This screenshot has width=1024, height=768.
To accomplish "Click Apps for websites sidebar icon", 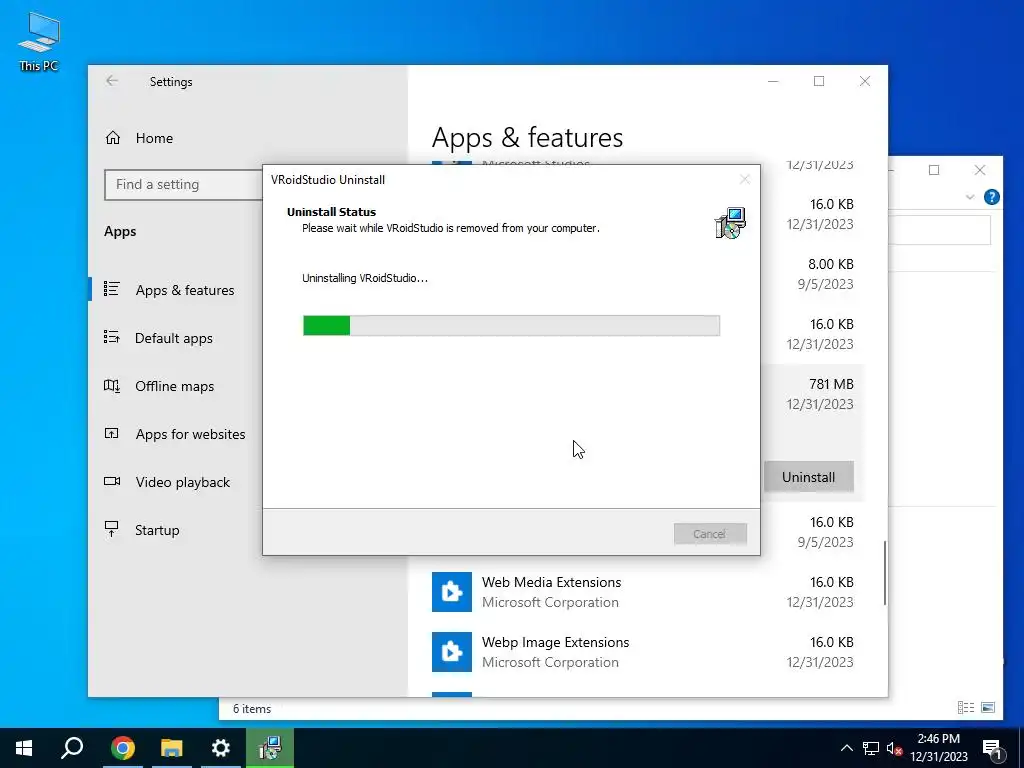I will [112, 433].
